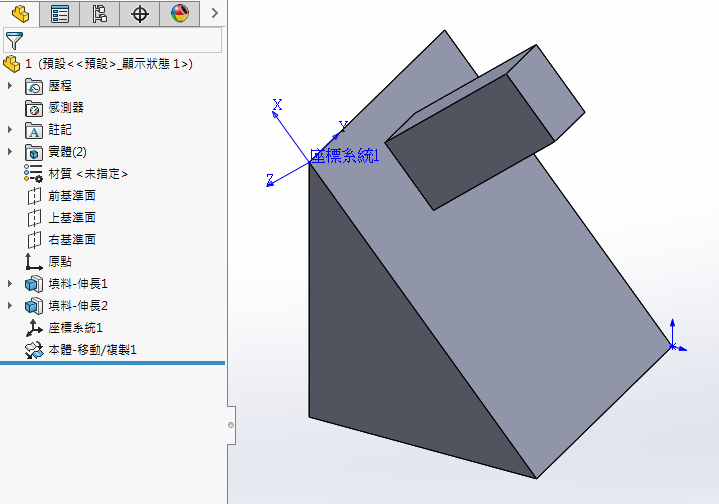Click the 上基準面 plane icon
The width and height of the screenshot is (719, 504).
pyautogui.click(x=33, y=218)
